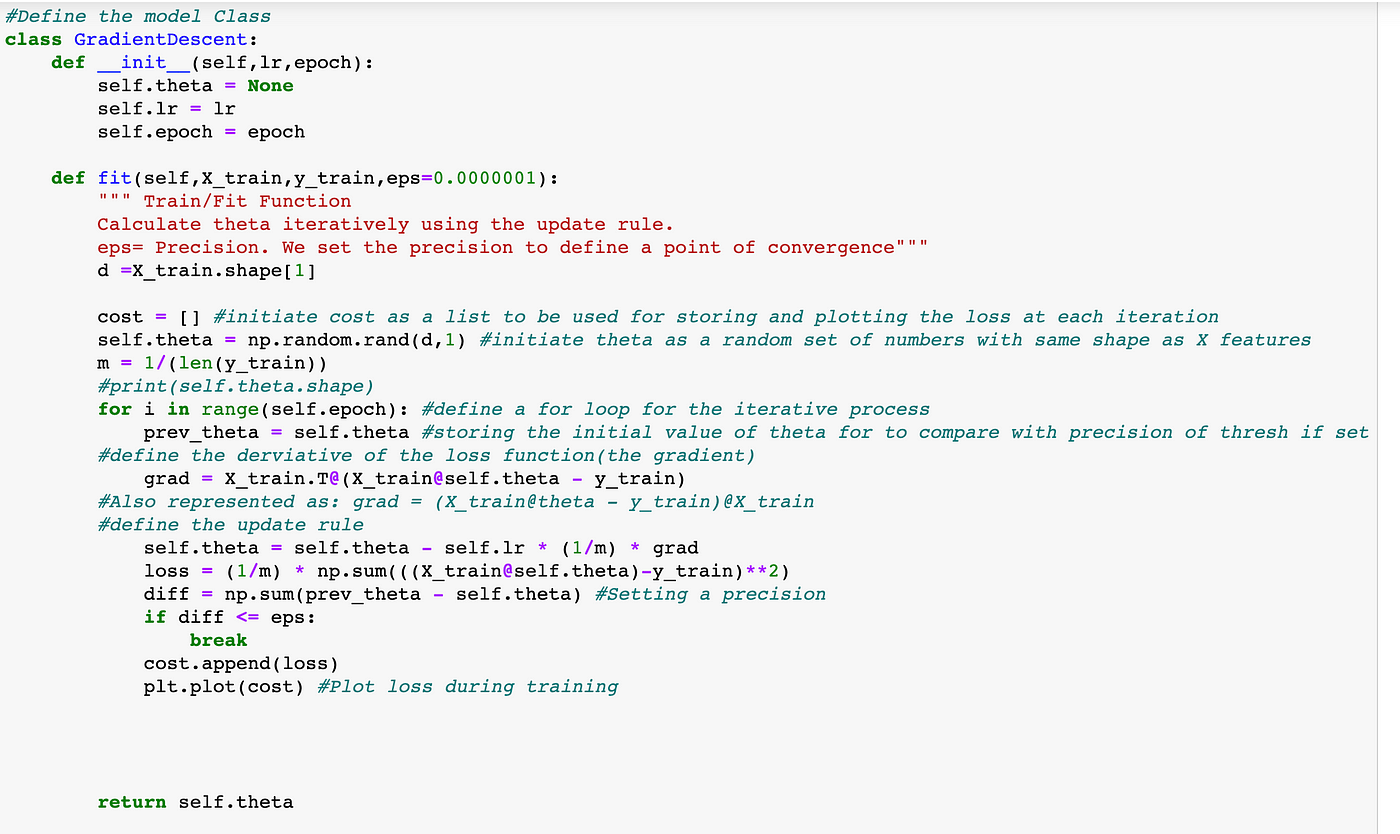Click the 'break' keyword
This screenshot has width=1400, height=834.
pyautogui.click(x=219, y=639)
